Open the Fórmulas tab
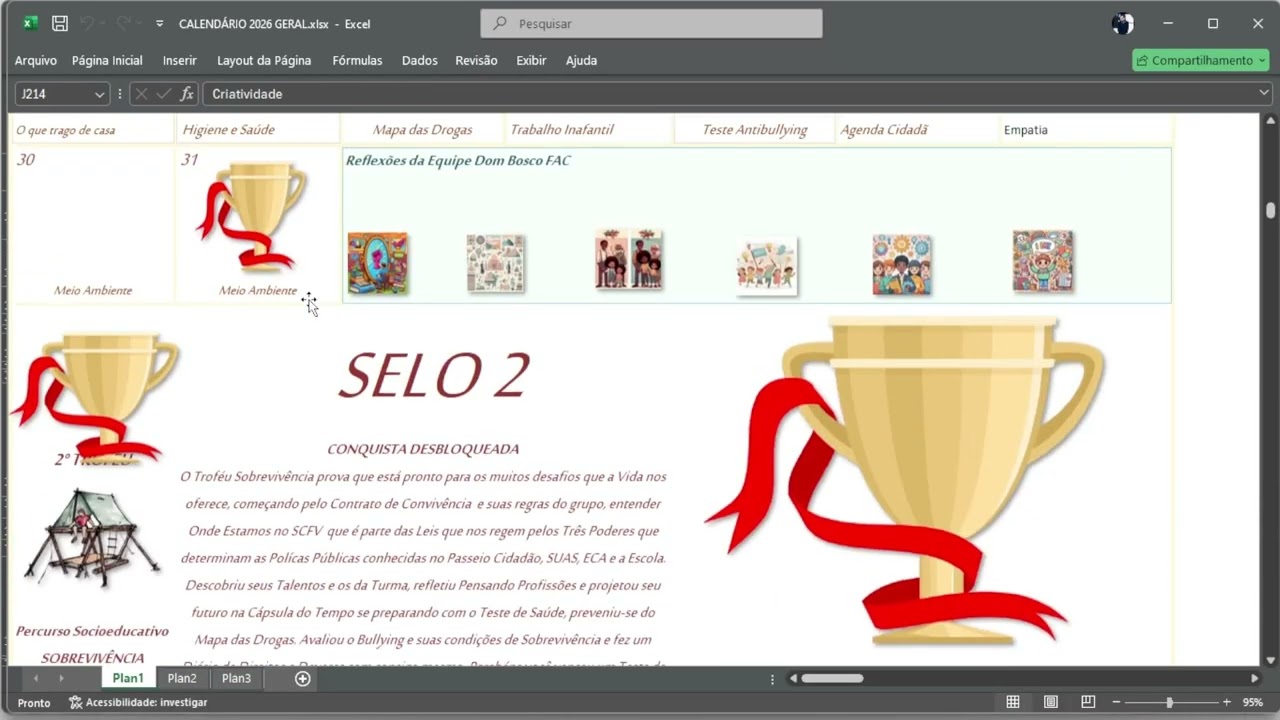1280x720 pixels. 357,60
